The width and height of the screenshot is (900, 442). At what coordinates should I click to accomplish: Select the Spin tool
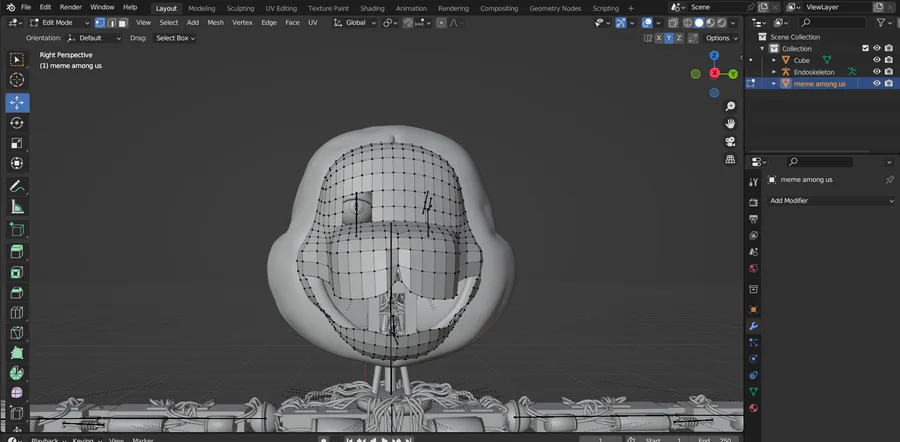17,373
